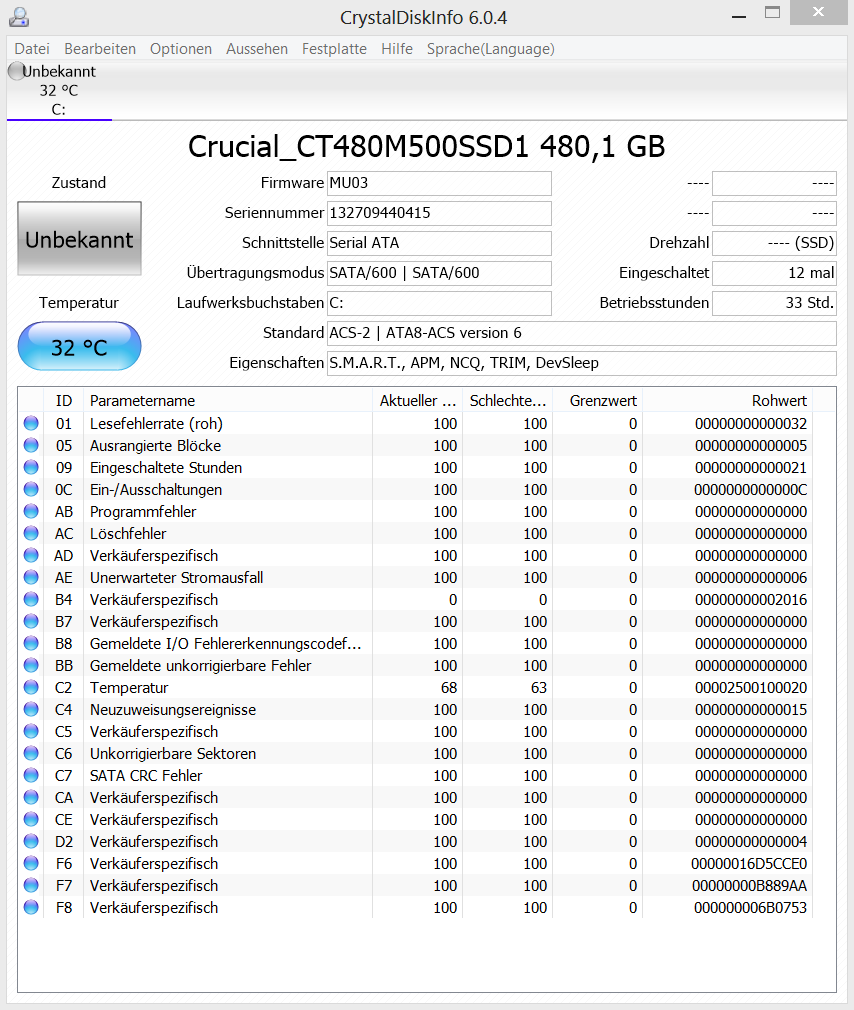Open the Aussehen menu

coord(257,49)
